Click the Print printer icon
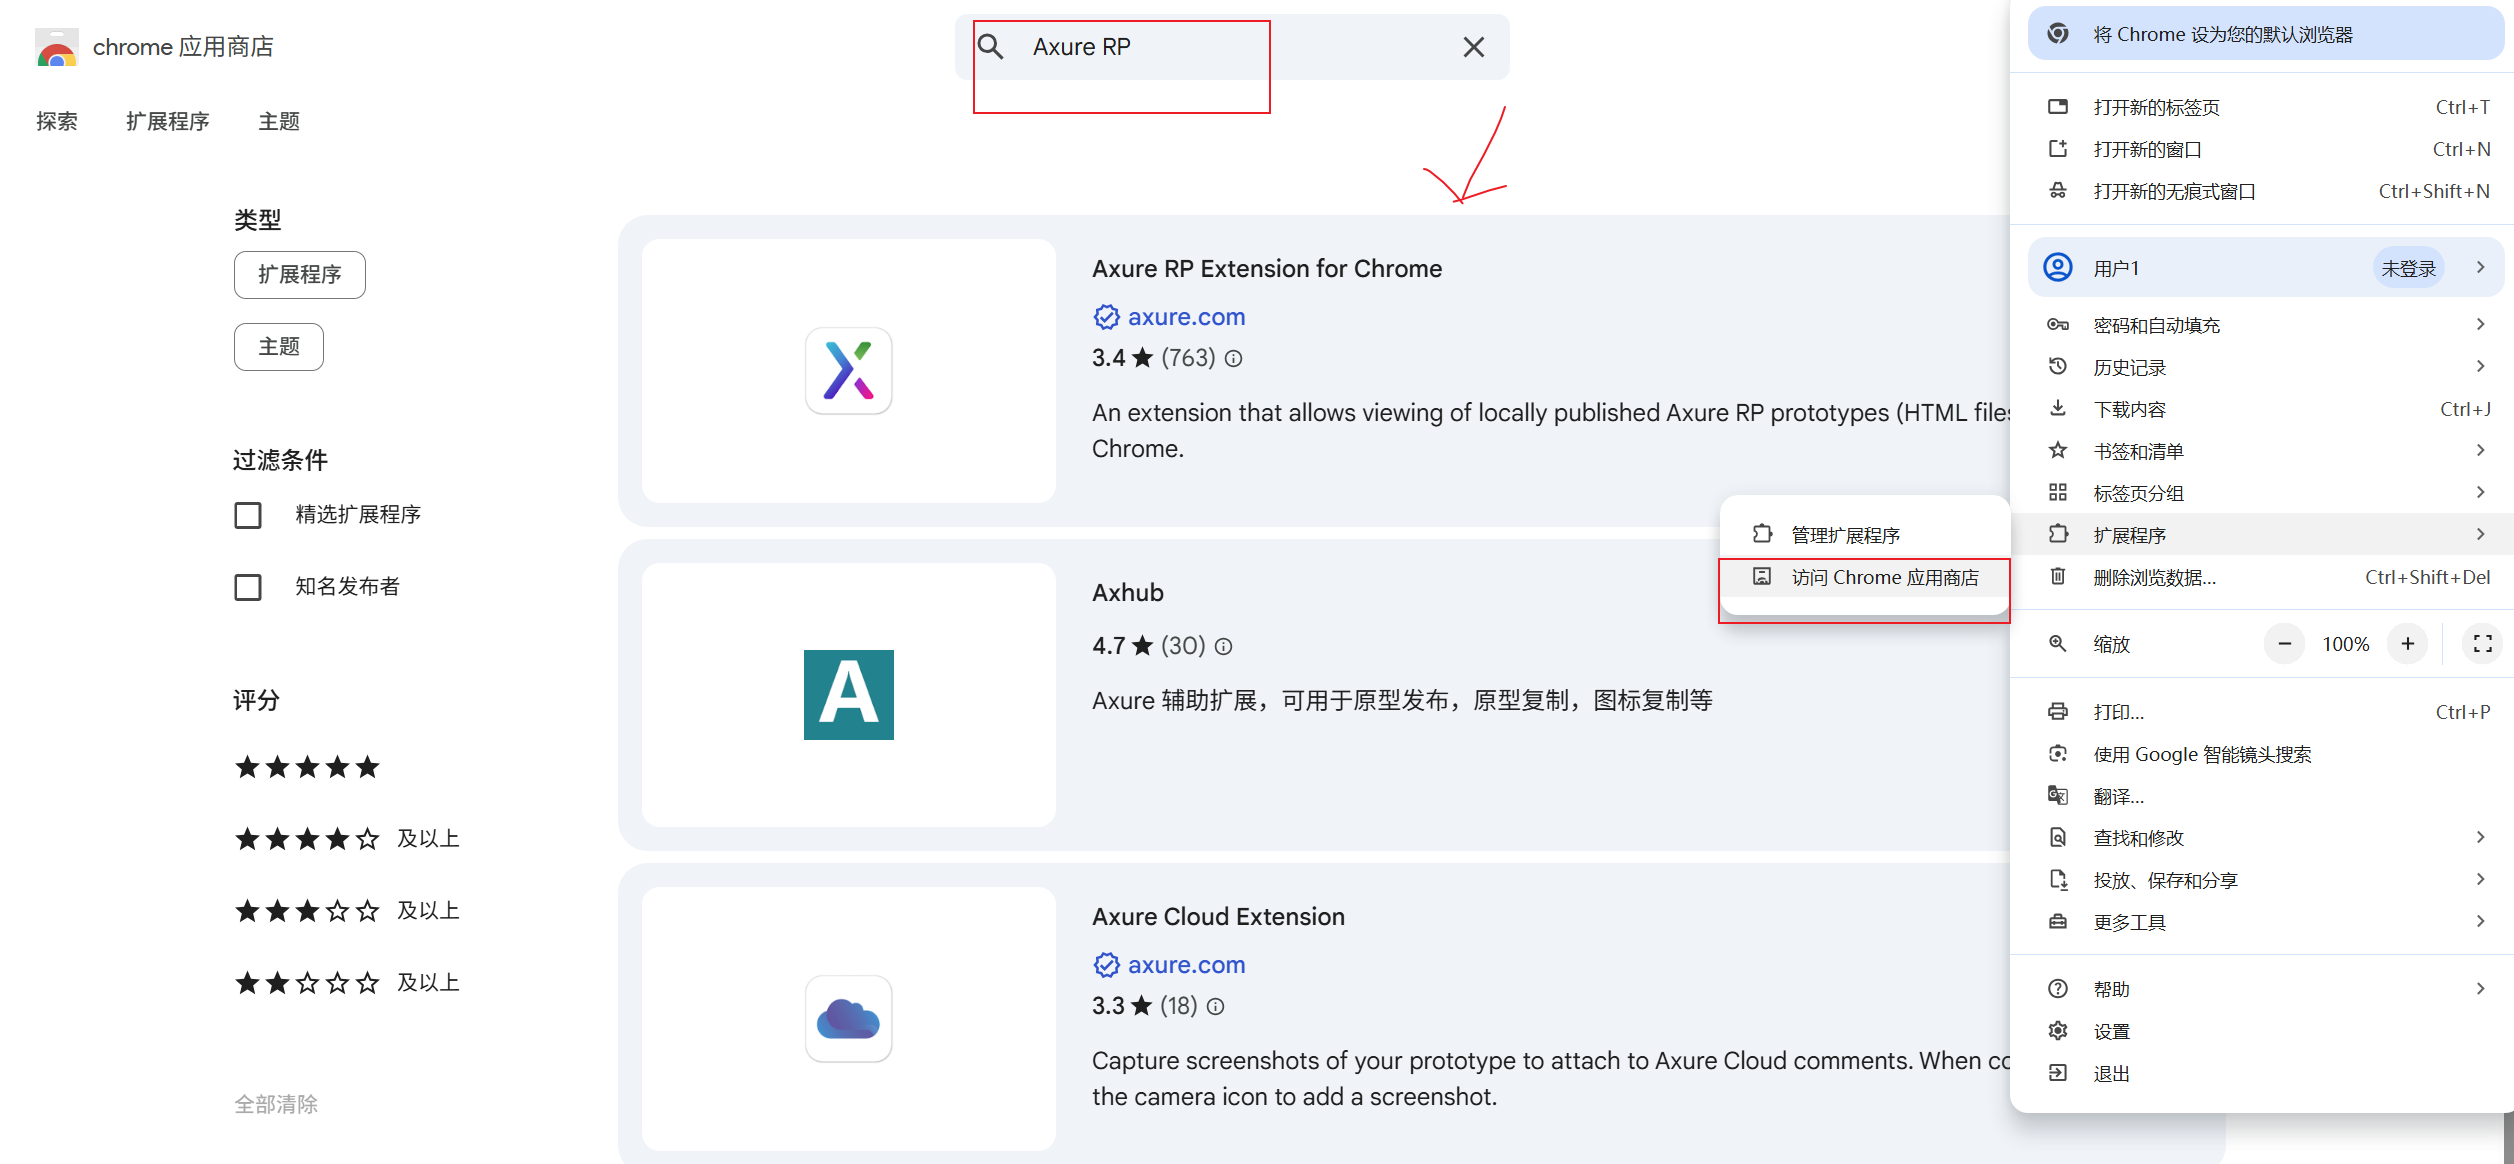The image size is (2514, 1164). (2058, 712)
